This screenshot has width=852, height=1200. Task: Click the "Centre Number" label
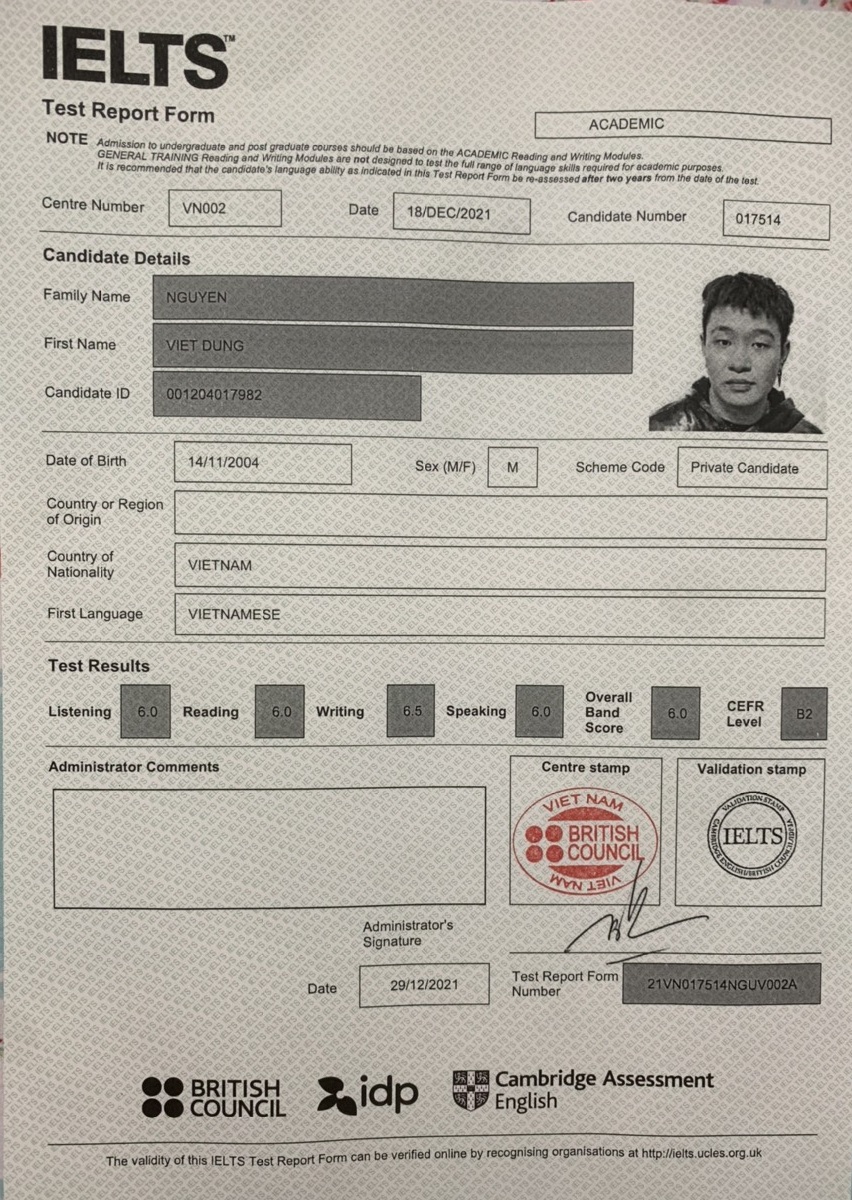coord(93,205)
